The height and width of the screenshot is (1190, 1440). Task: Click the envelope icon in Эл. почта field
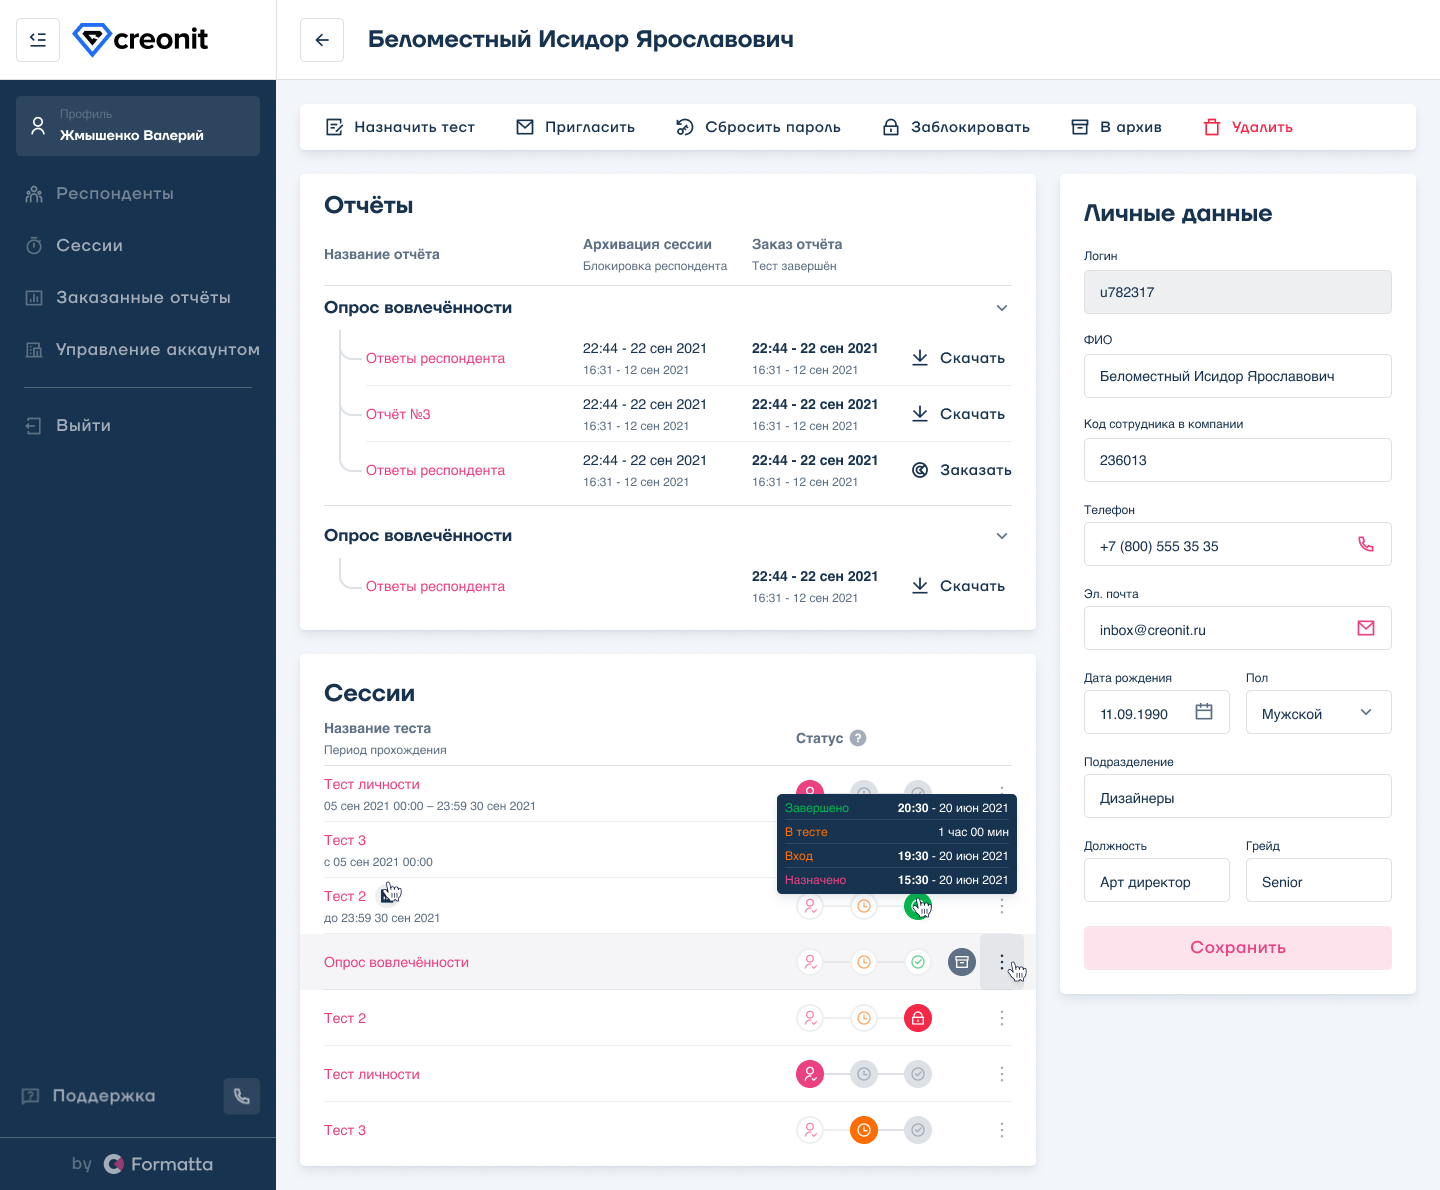1366,629
